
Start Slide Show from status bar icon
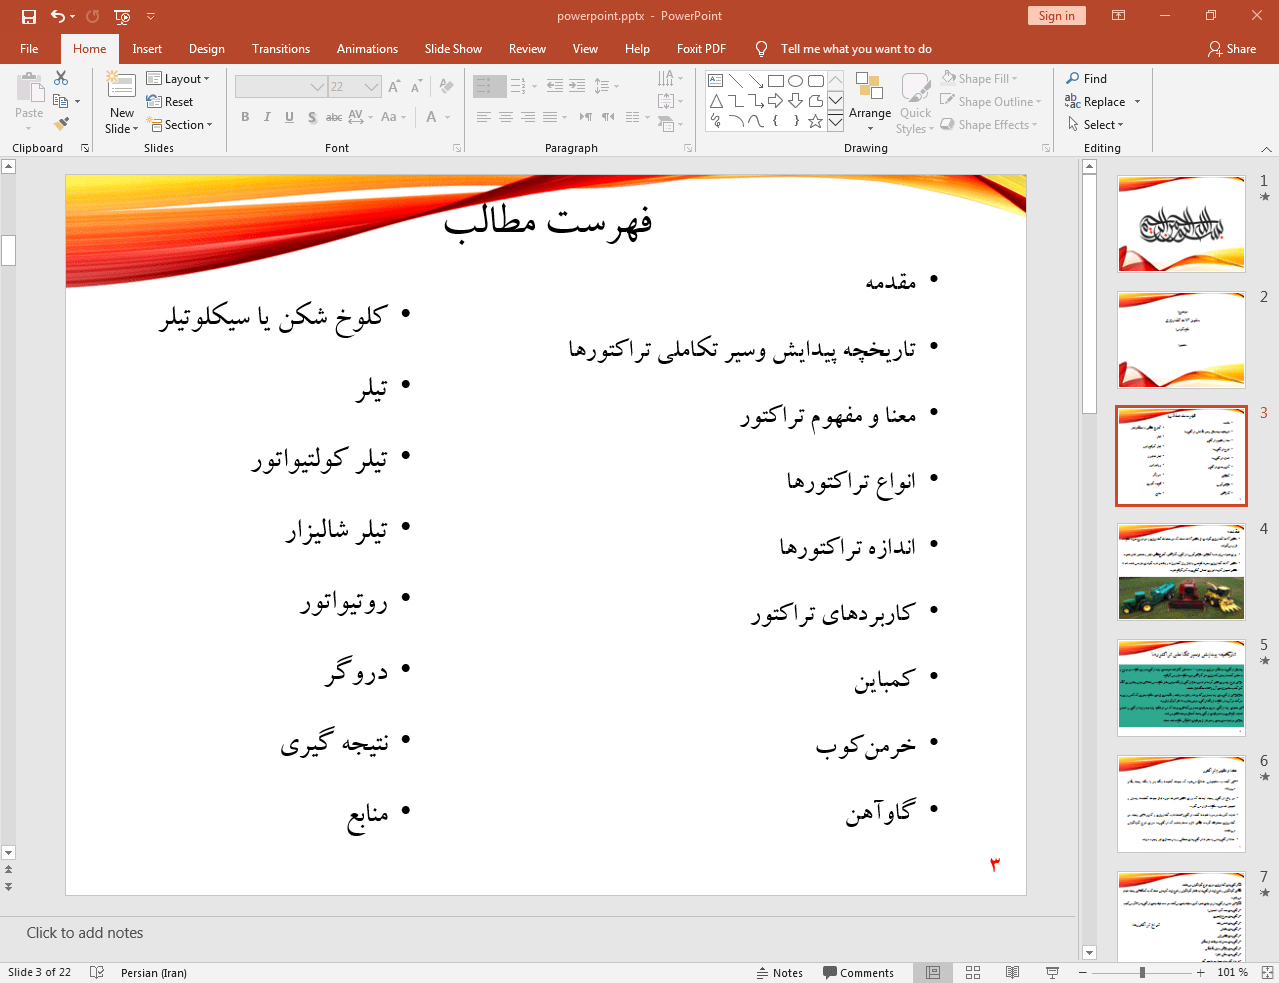point(1052,972)
